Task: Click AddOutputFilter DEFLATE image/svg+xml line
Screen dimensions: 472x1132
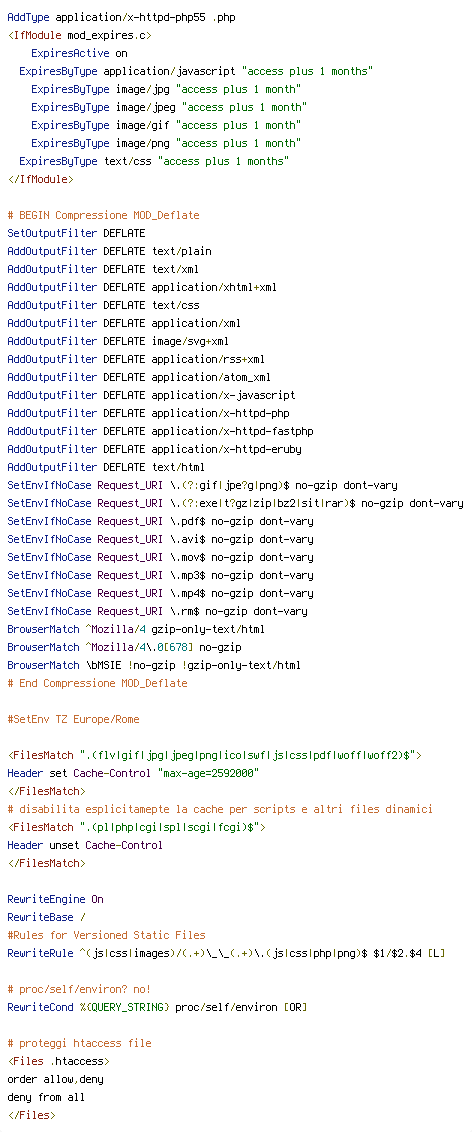Action: pos(118,341)
